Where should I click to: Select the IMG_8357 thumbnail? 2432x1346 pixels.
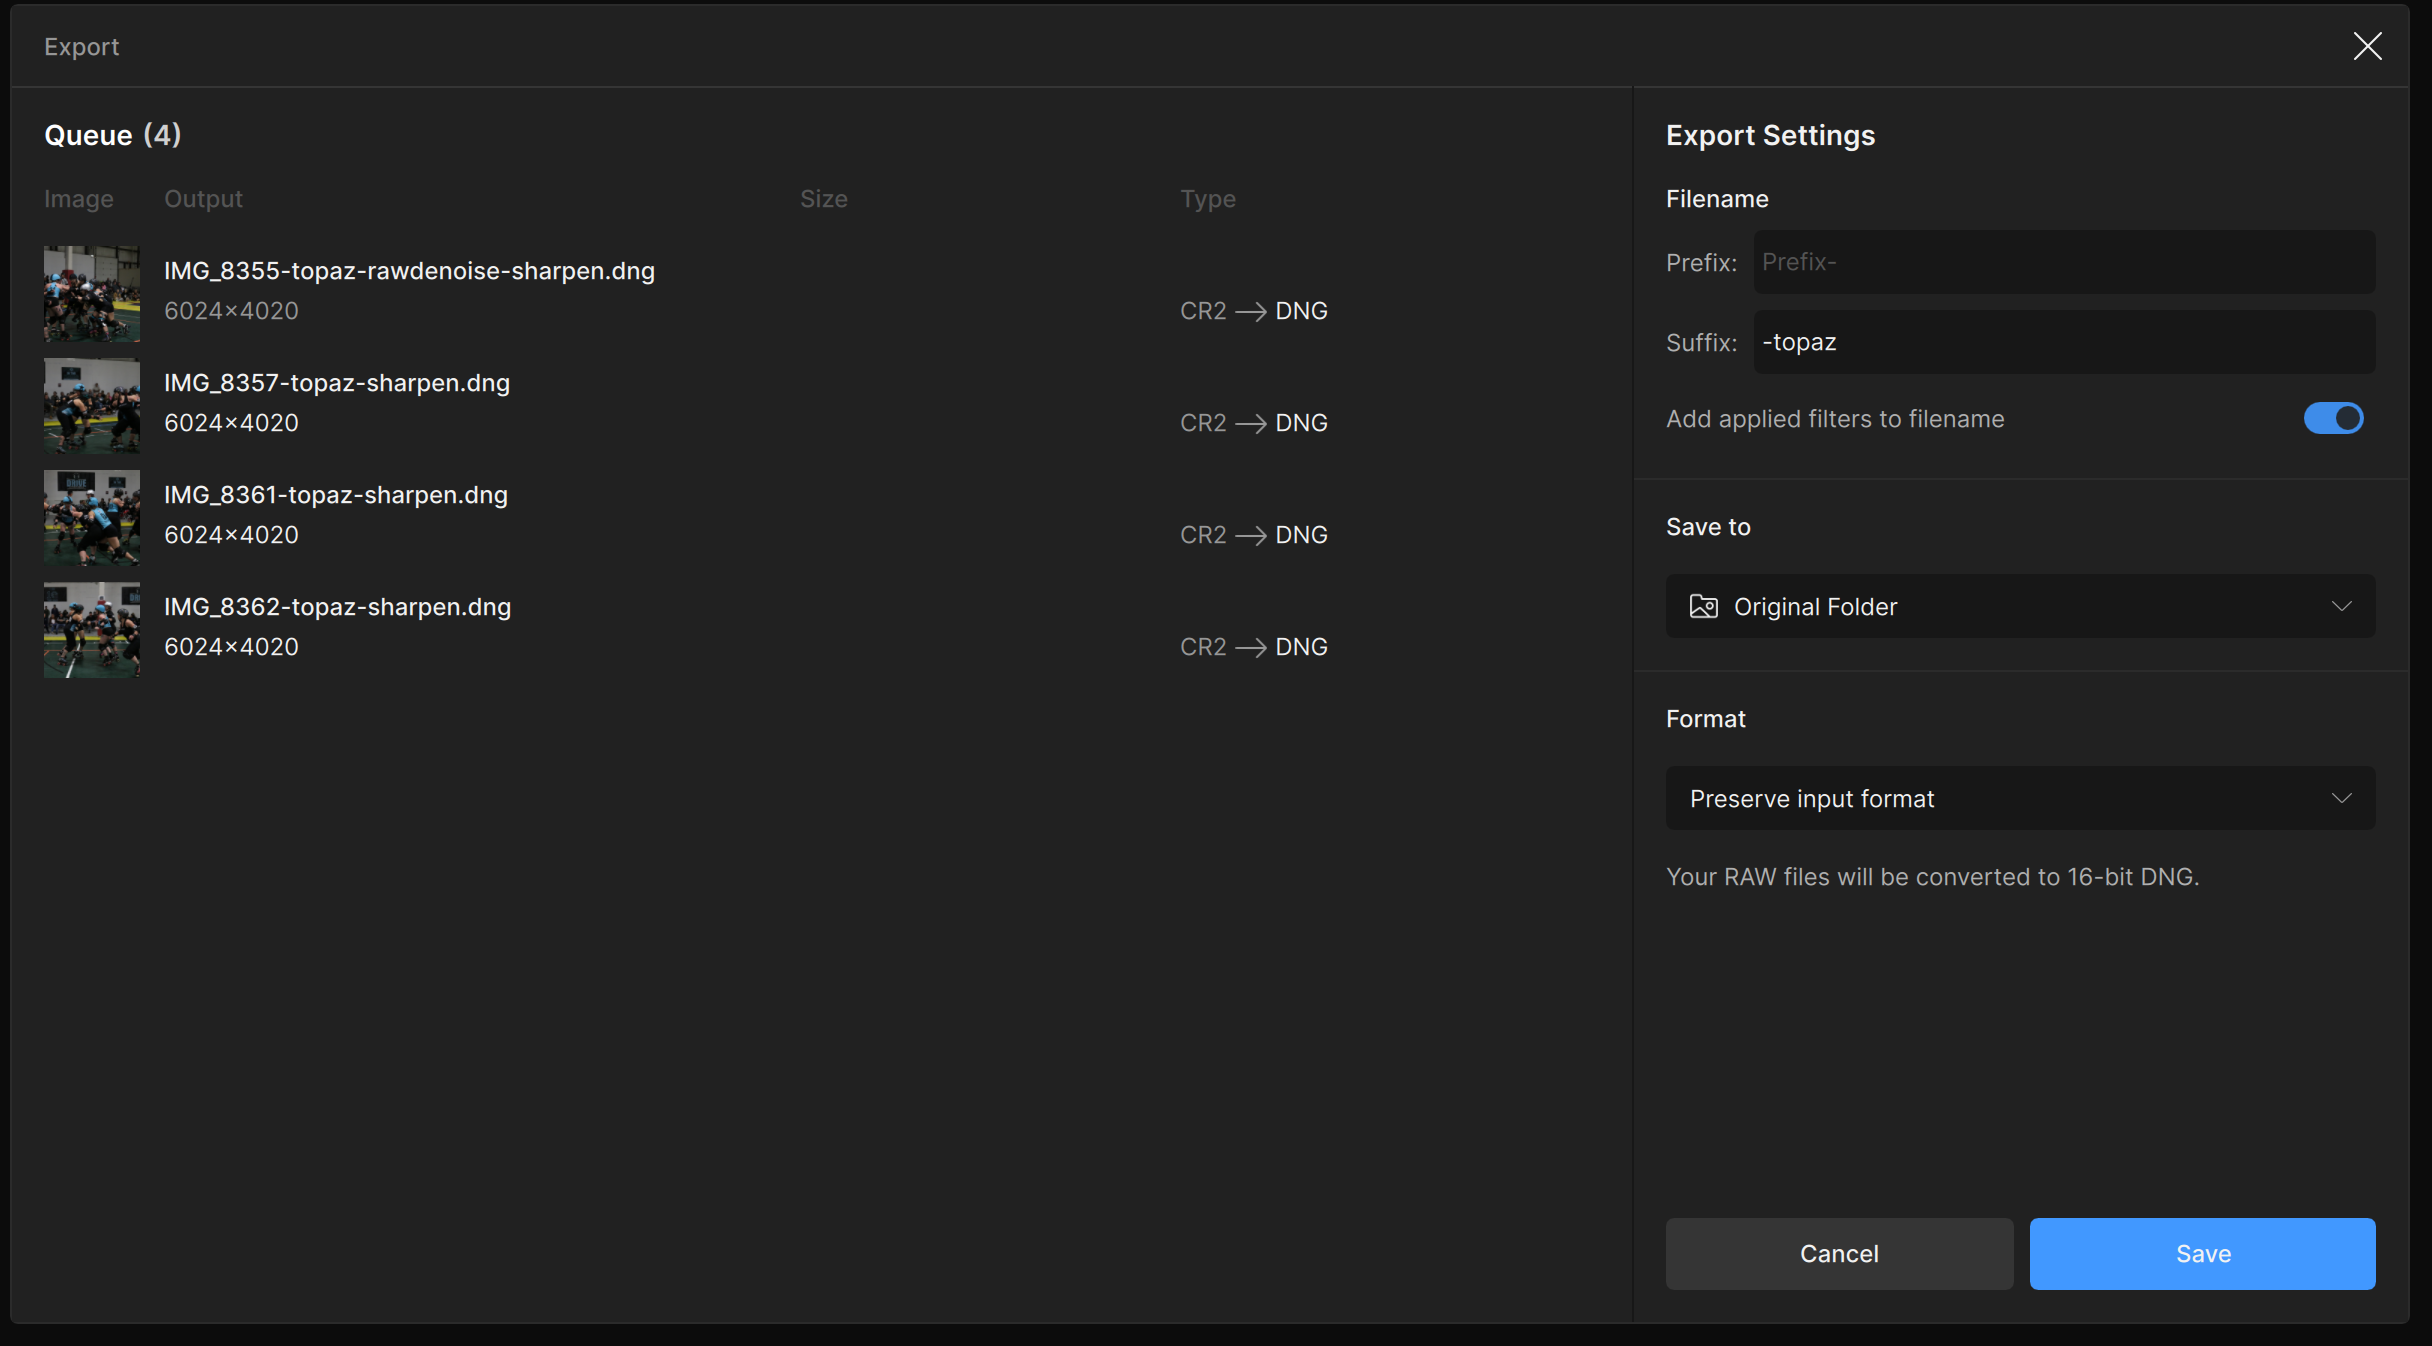click(x=92, y=406)
